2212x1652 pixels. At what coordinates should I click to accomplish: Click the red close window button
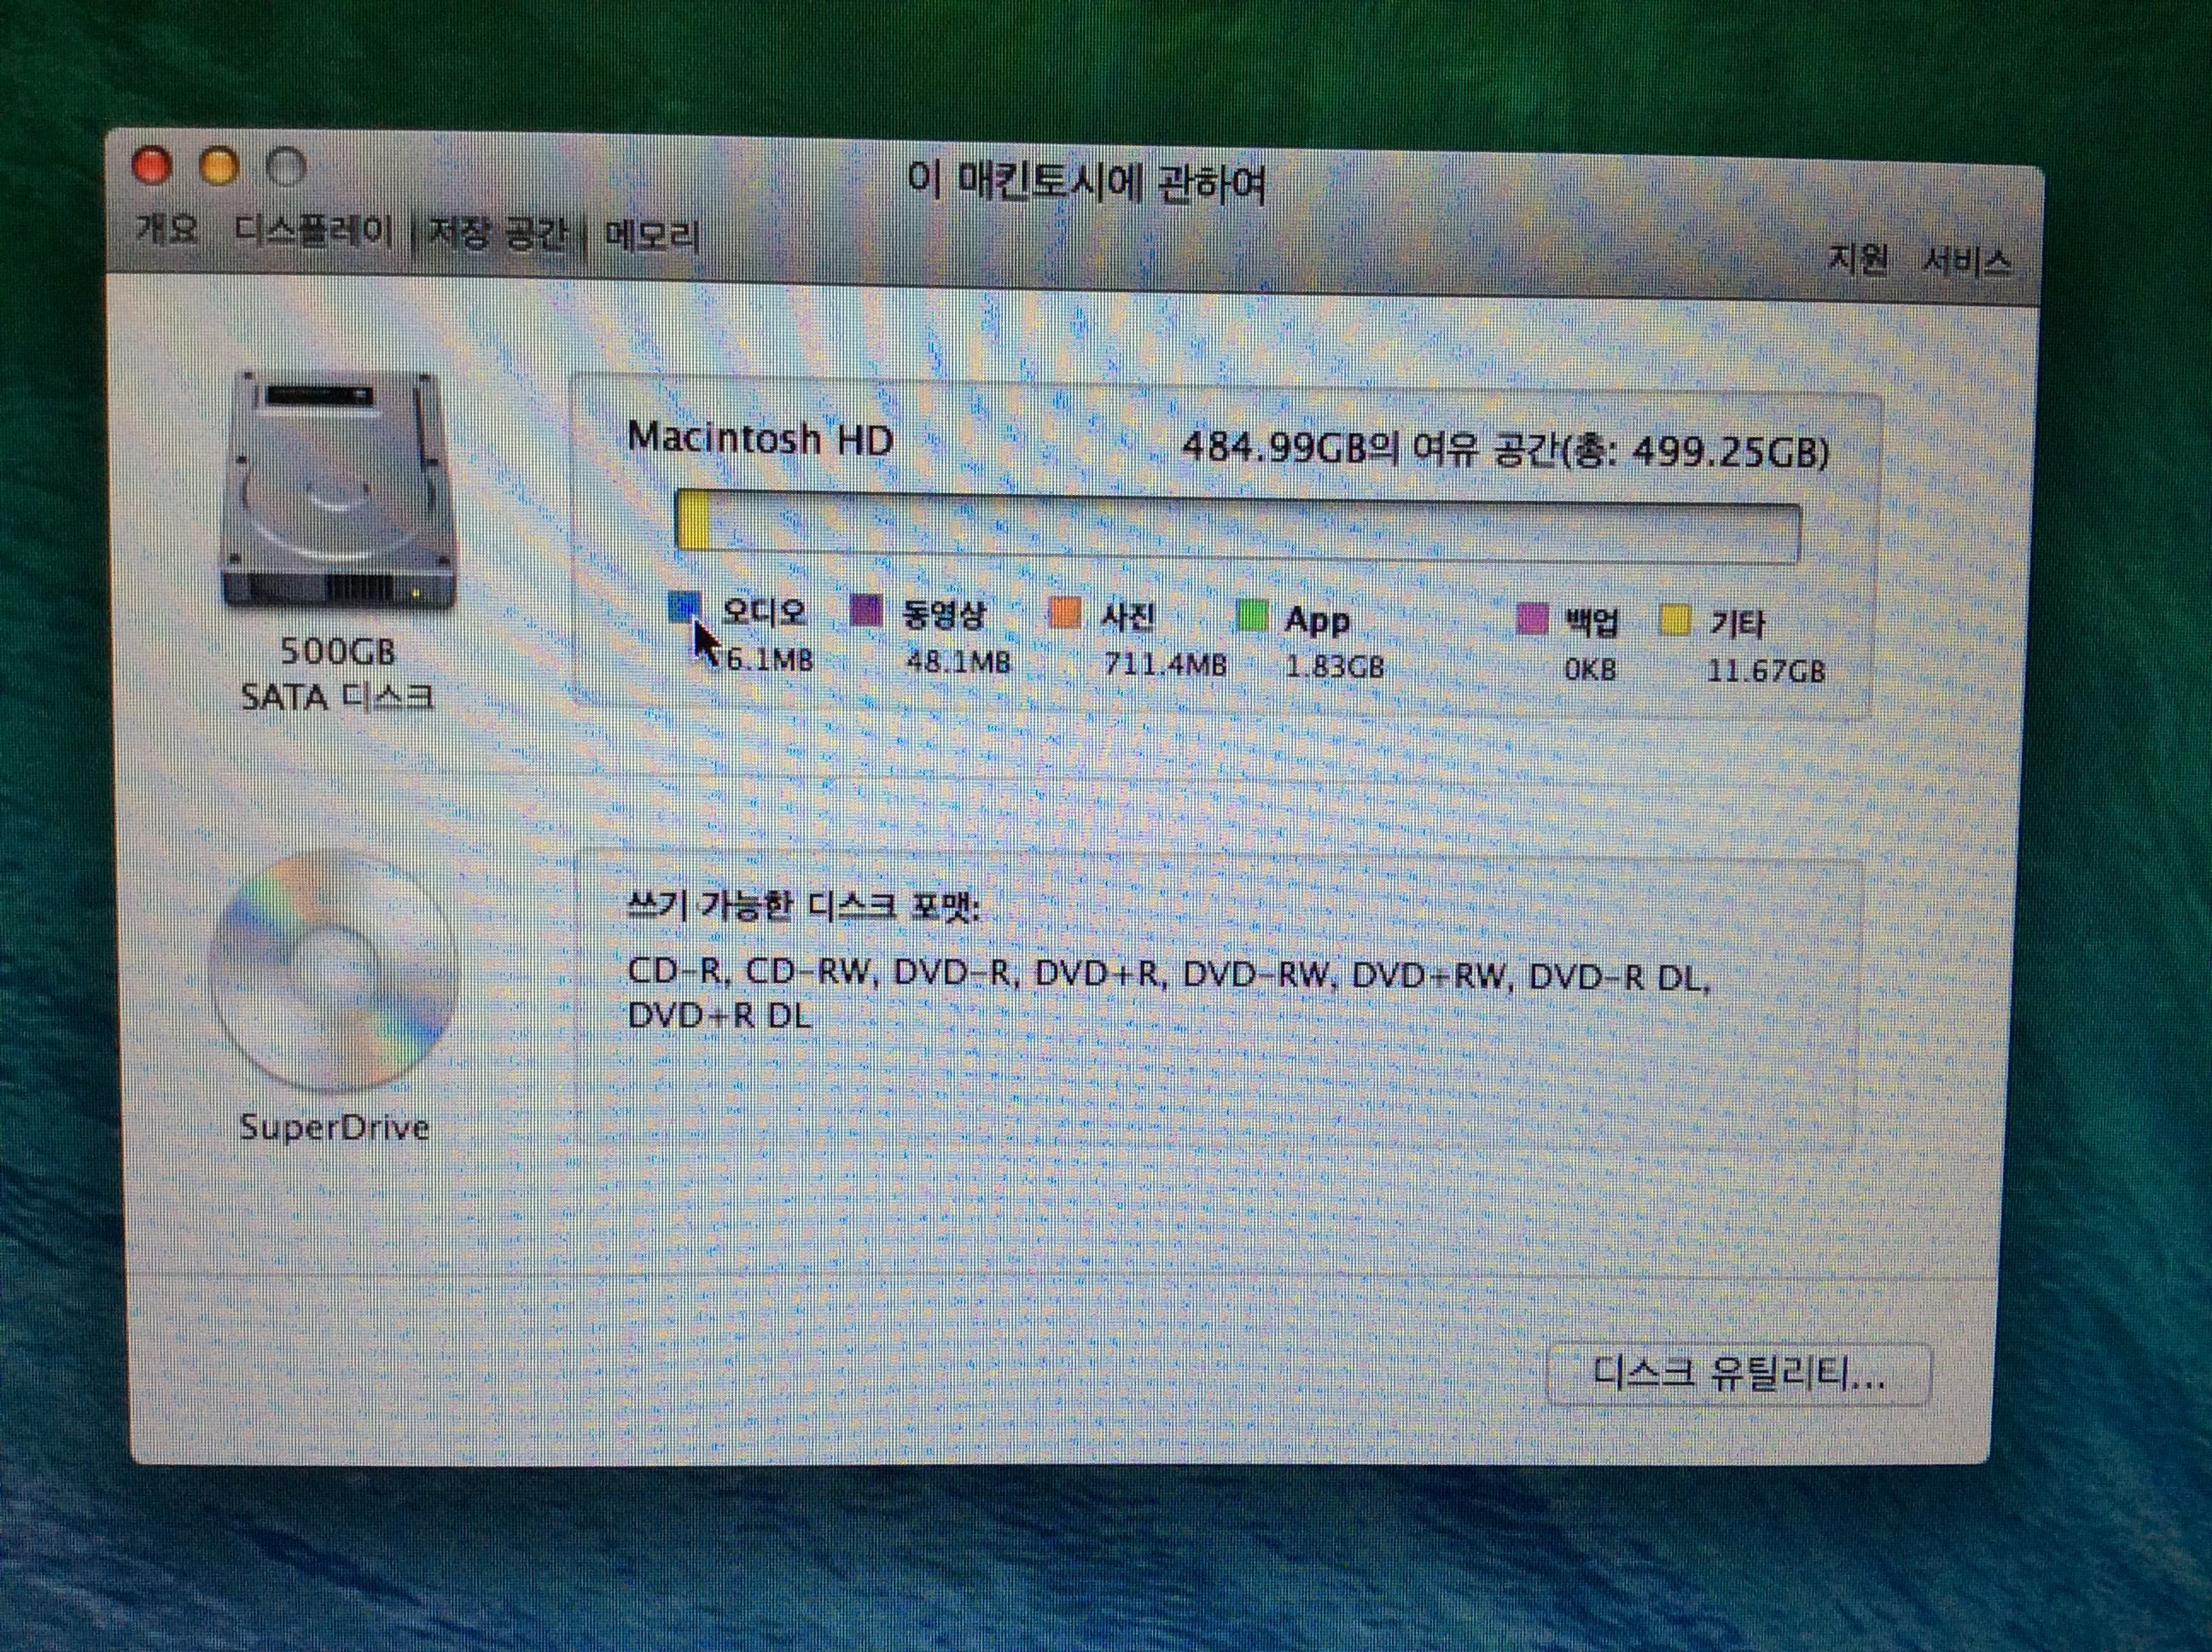pos(153,165)
